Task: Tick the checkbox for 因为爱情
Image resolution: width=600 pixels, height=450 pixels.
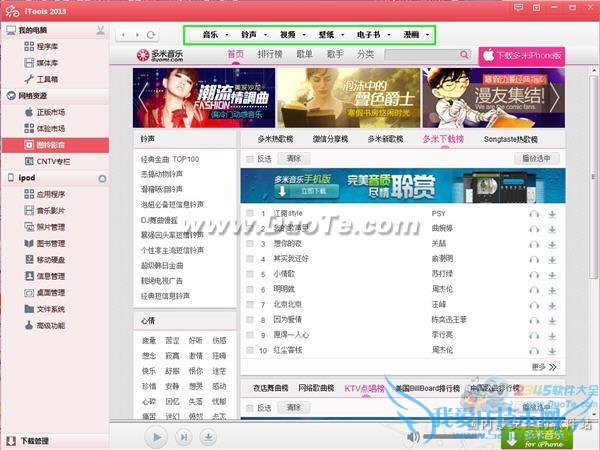Action: [x=250, y=320]
